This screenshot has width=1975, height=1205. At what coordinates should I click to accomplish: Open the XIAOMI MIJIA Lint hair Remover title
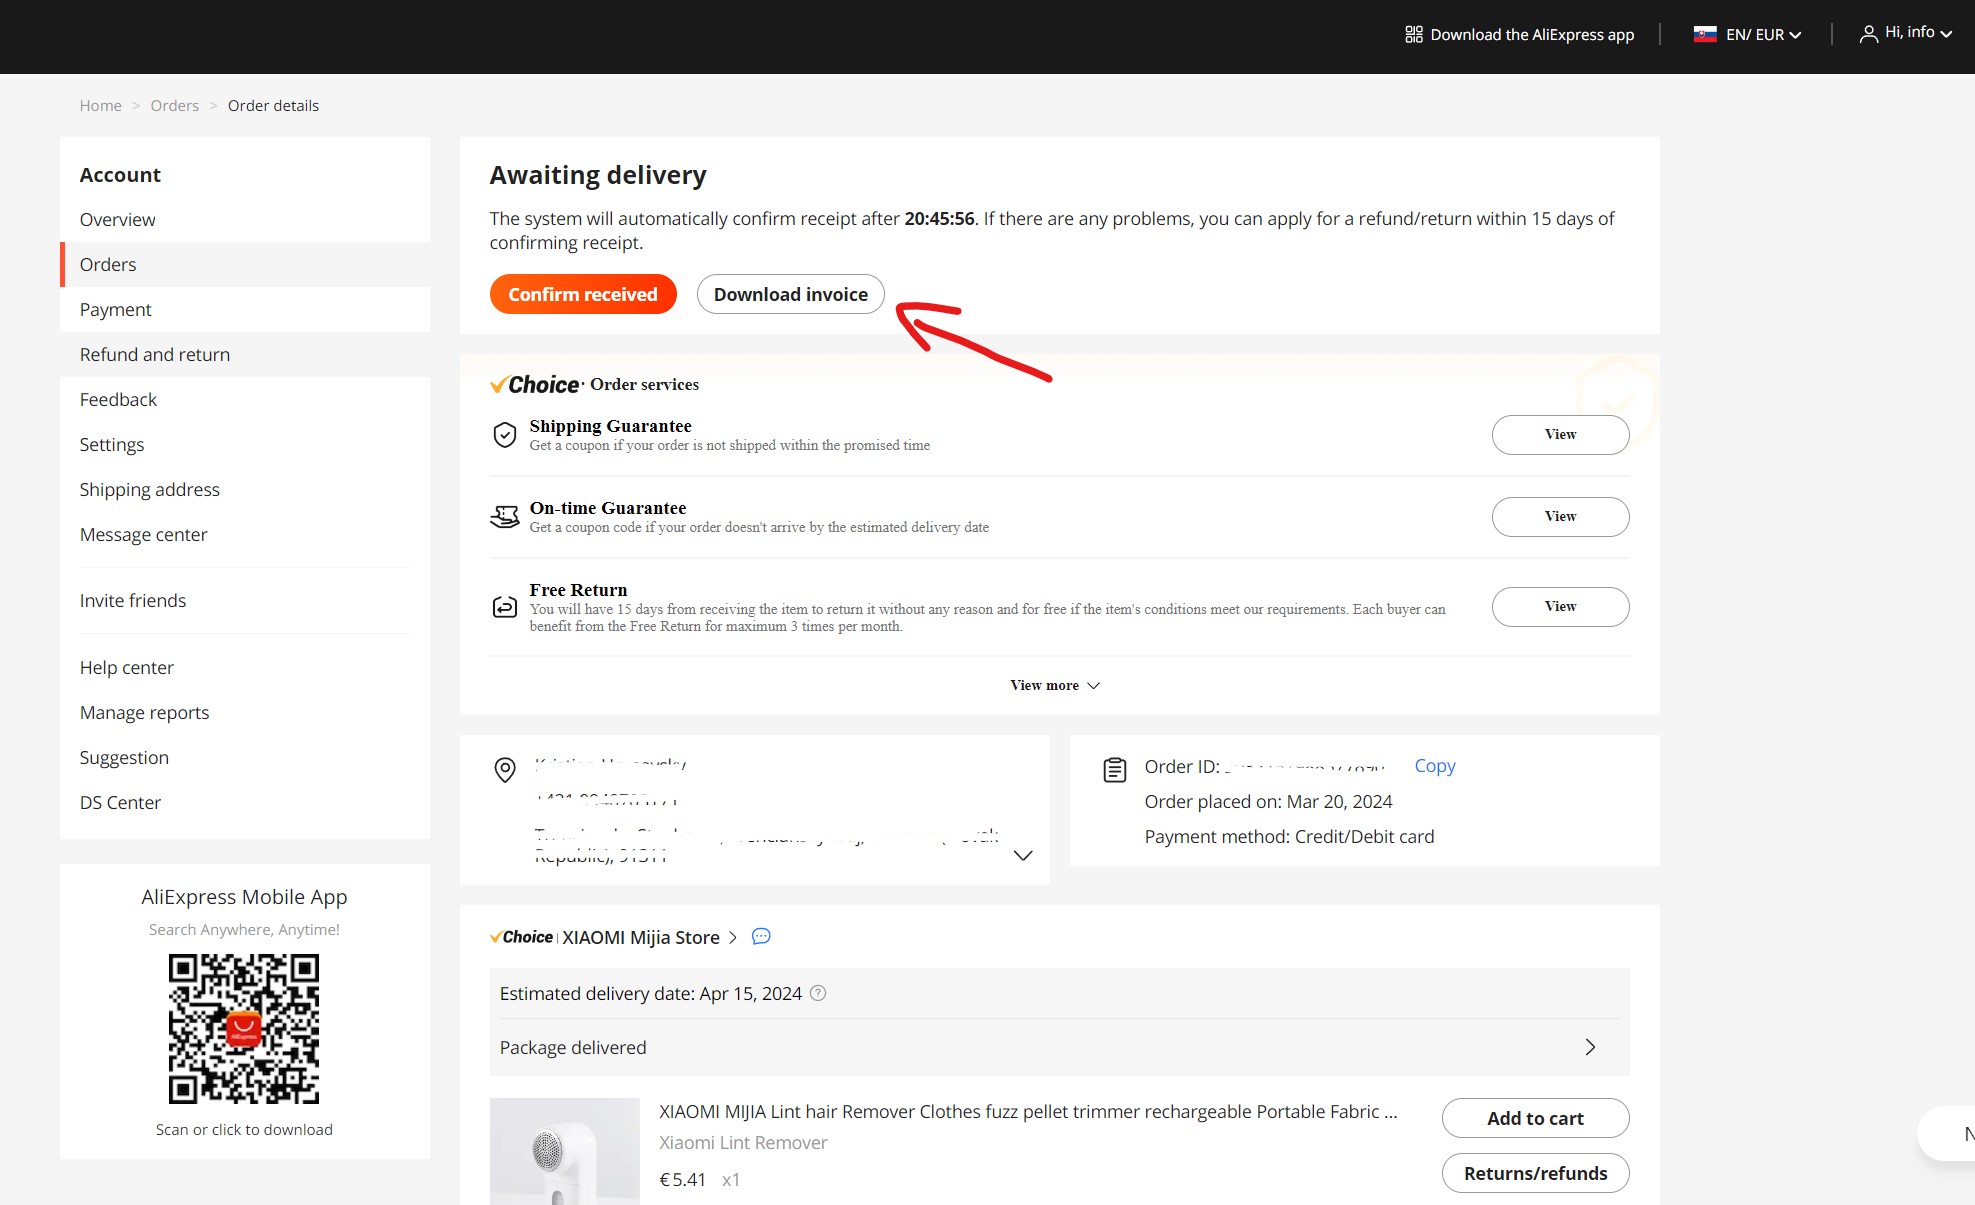coord(1029,1112)
